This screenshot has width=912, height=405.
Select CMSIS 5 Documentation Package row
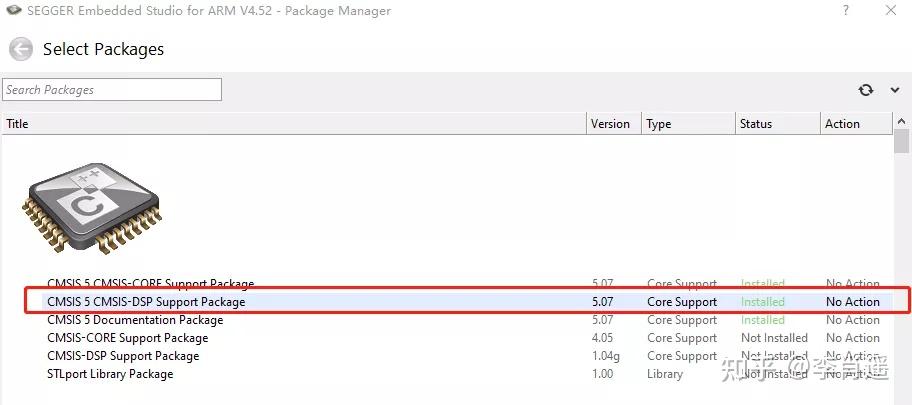pyautogui.click(x=135, y=320)
